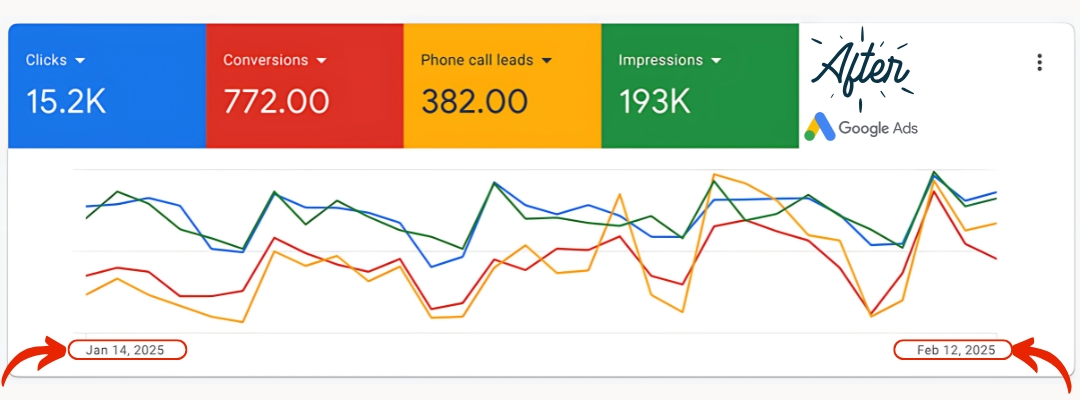Open the three-dot more options menu
This screenshot has width=1080, height=400.
click(1040, 62)
